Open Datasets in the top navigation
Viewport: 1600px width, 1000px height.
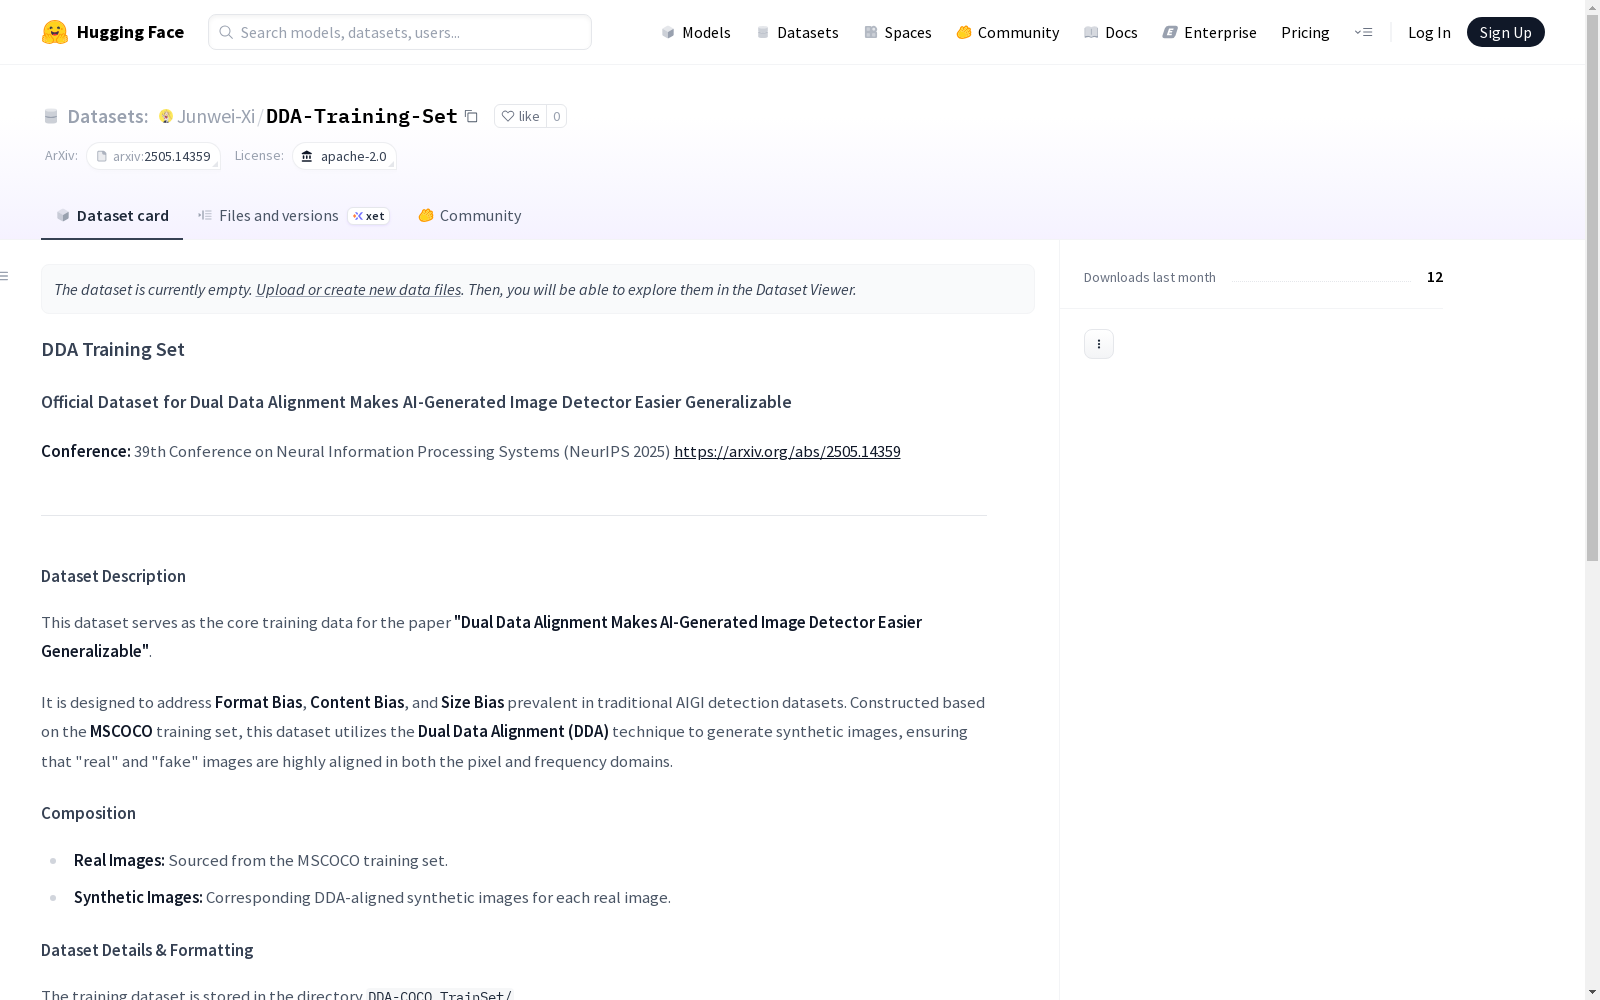[798, 32]
